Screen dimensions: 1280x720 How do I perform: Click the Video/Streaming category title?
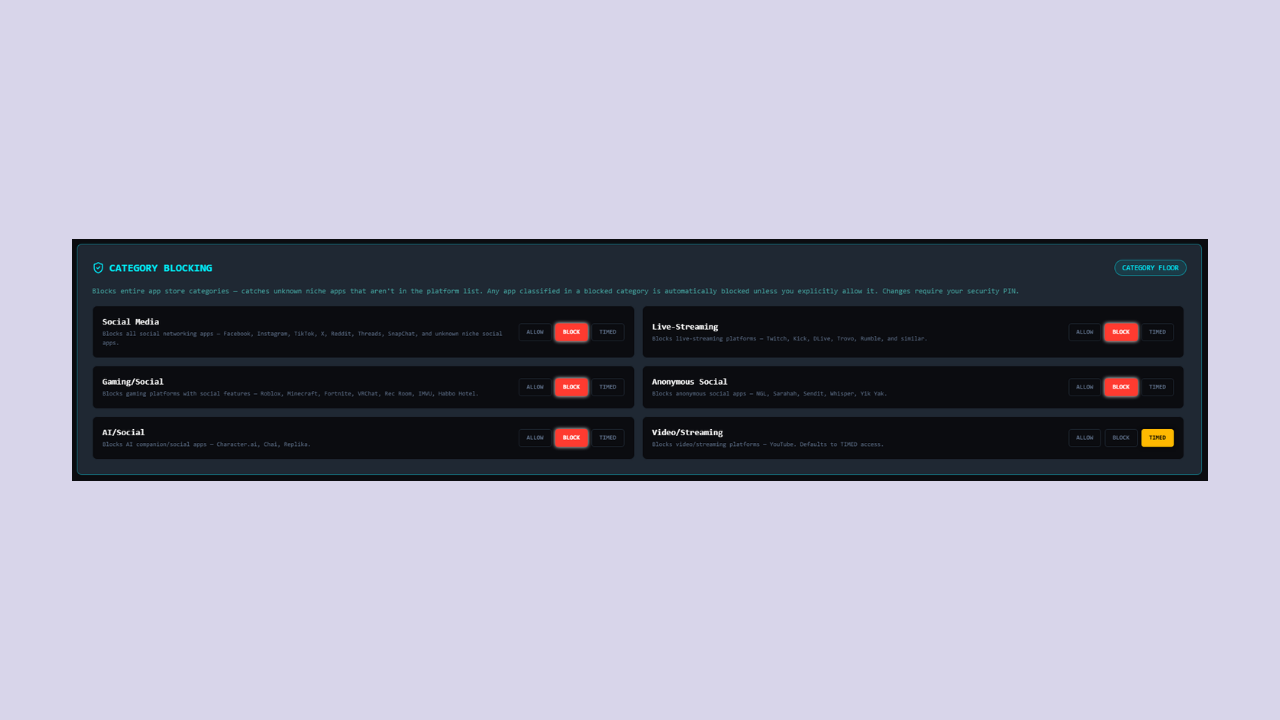[x=686, y=433]
